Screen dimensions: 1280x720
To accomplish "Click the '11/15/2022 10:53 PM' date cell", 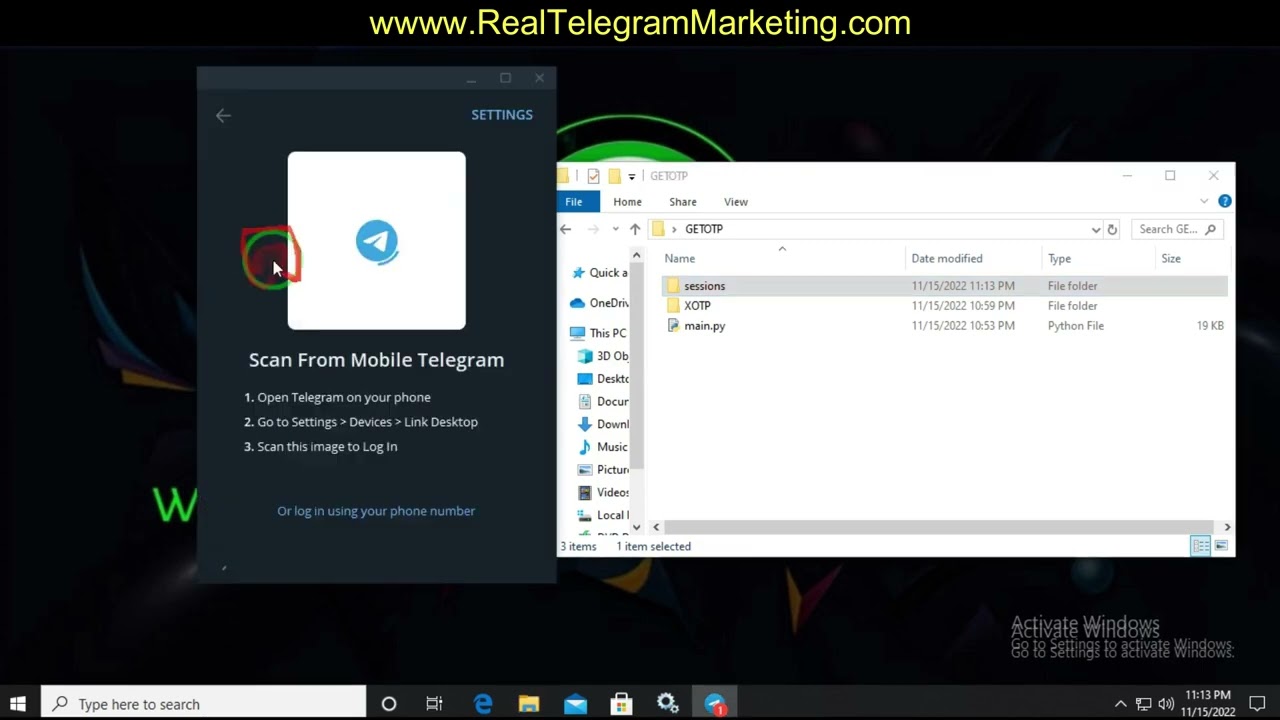I will (x=963, y=326).
